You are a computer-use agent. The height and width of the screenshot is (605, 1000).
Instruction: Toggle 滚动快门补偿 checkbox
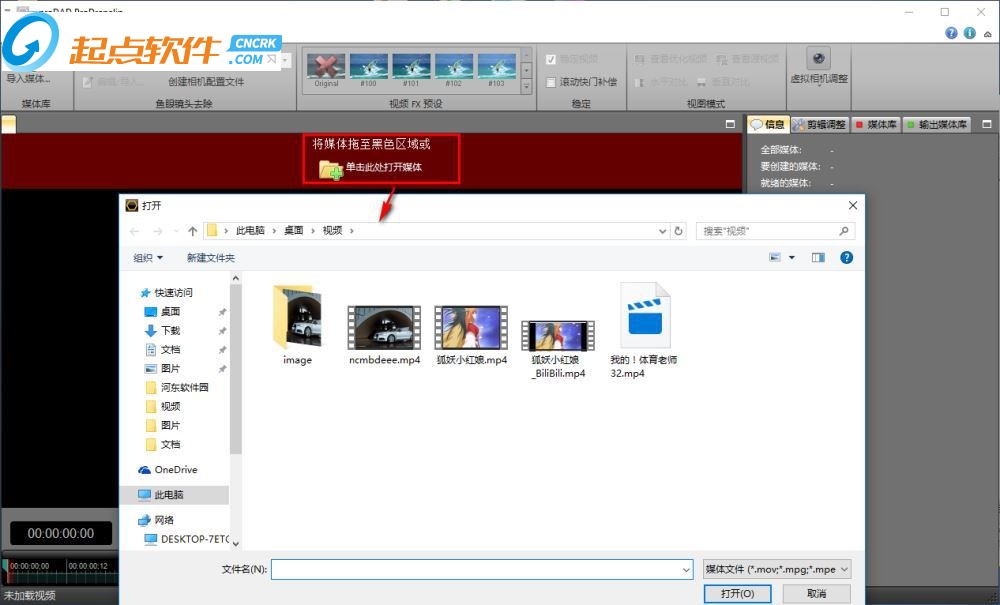pyautogui.click(x=551, y=82)
